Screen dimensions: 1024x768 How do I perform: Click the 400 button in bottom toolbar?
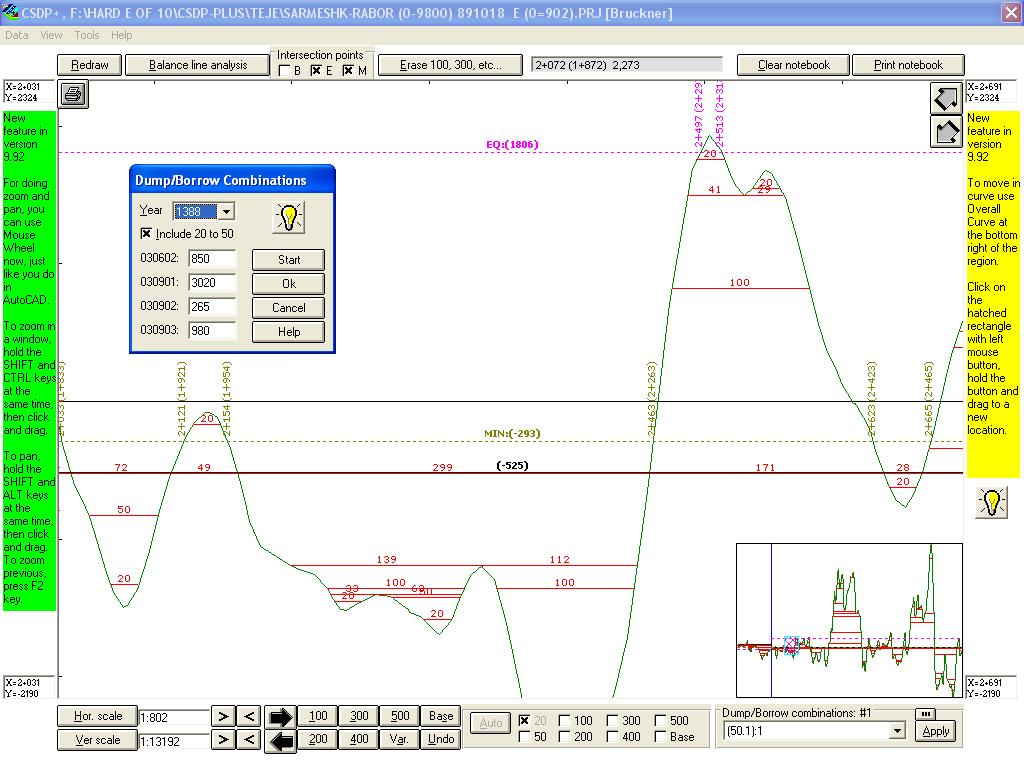click(x=359, y=739)
